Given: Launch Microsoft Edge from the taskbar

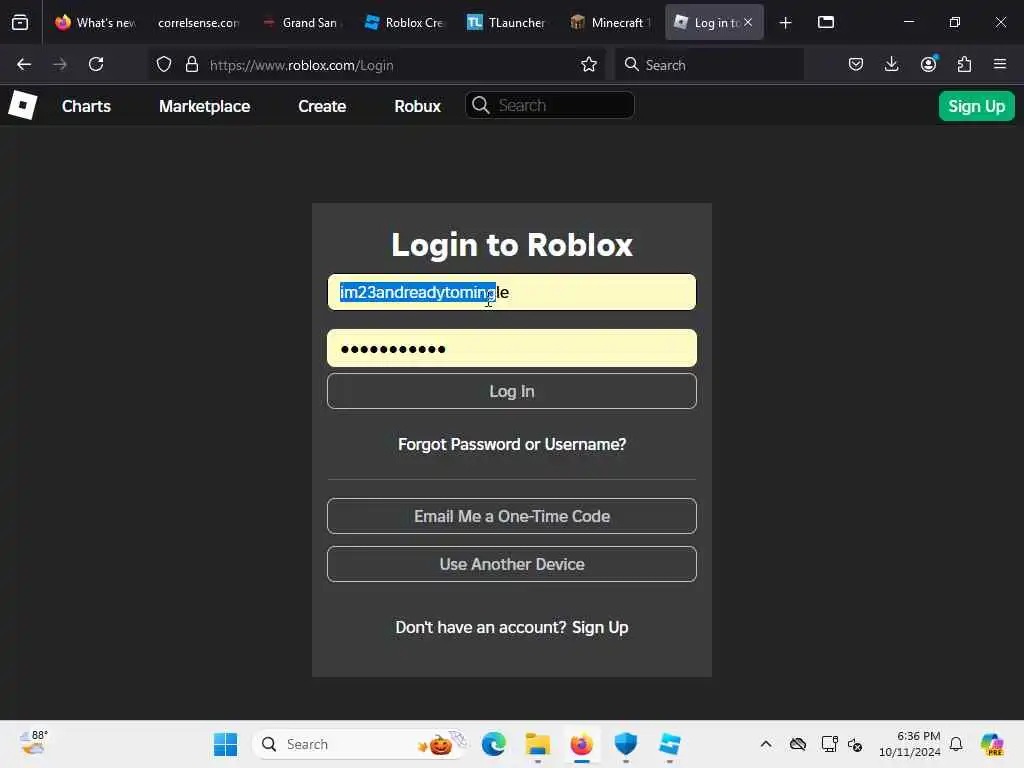Looking at the screenshot, I should [494, 744].
